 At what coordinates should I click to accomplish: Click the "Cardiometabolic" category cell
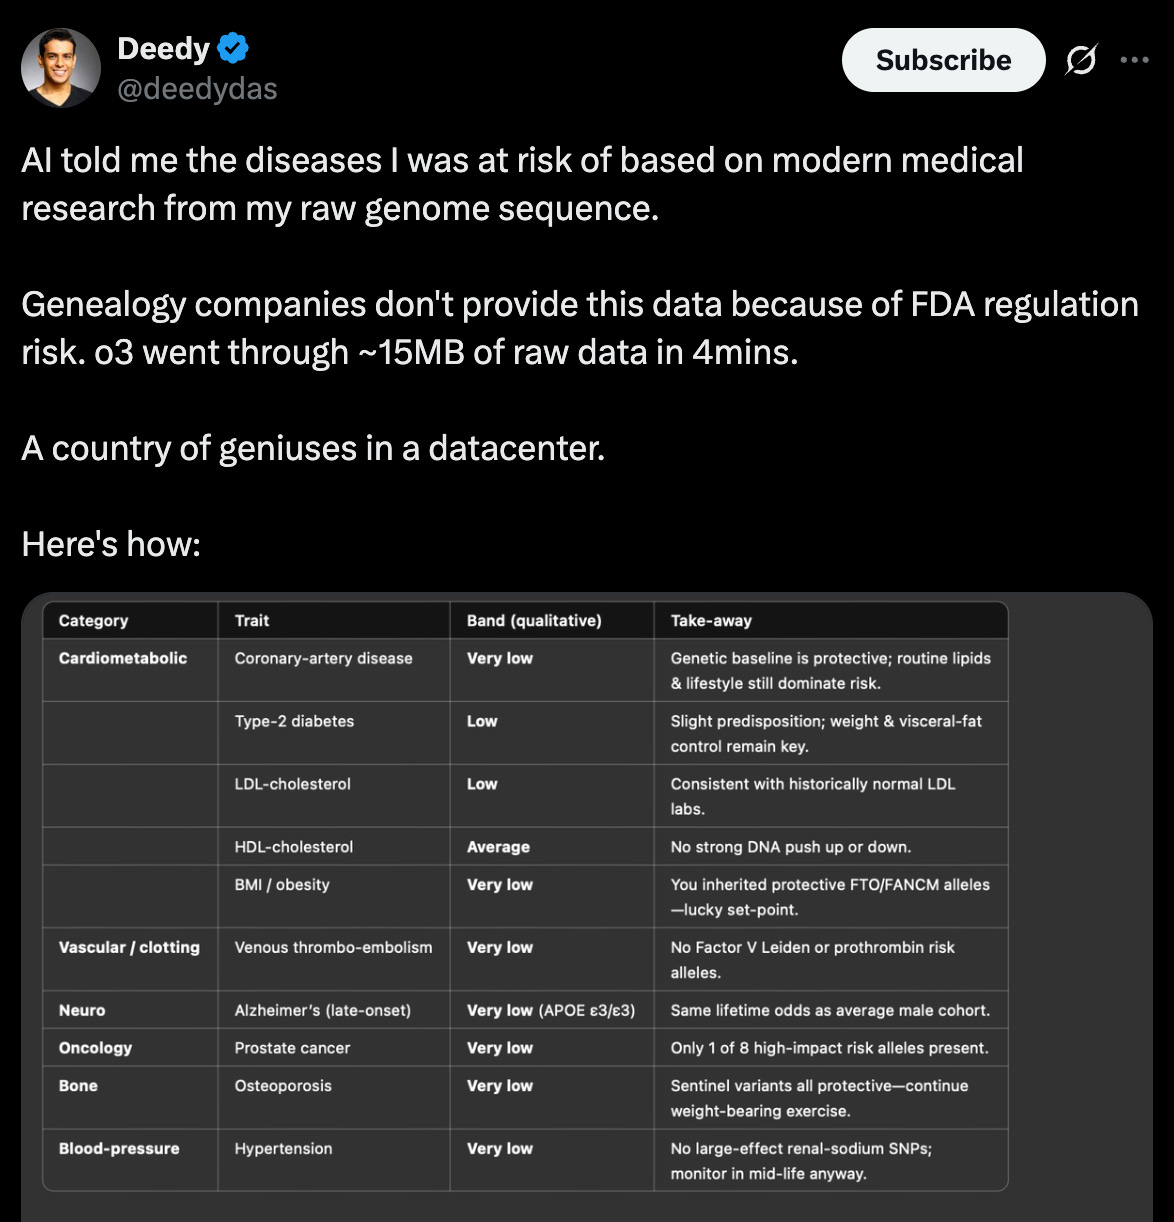tap(123, 658)
